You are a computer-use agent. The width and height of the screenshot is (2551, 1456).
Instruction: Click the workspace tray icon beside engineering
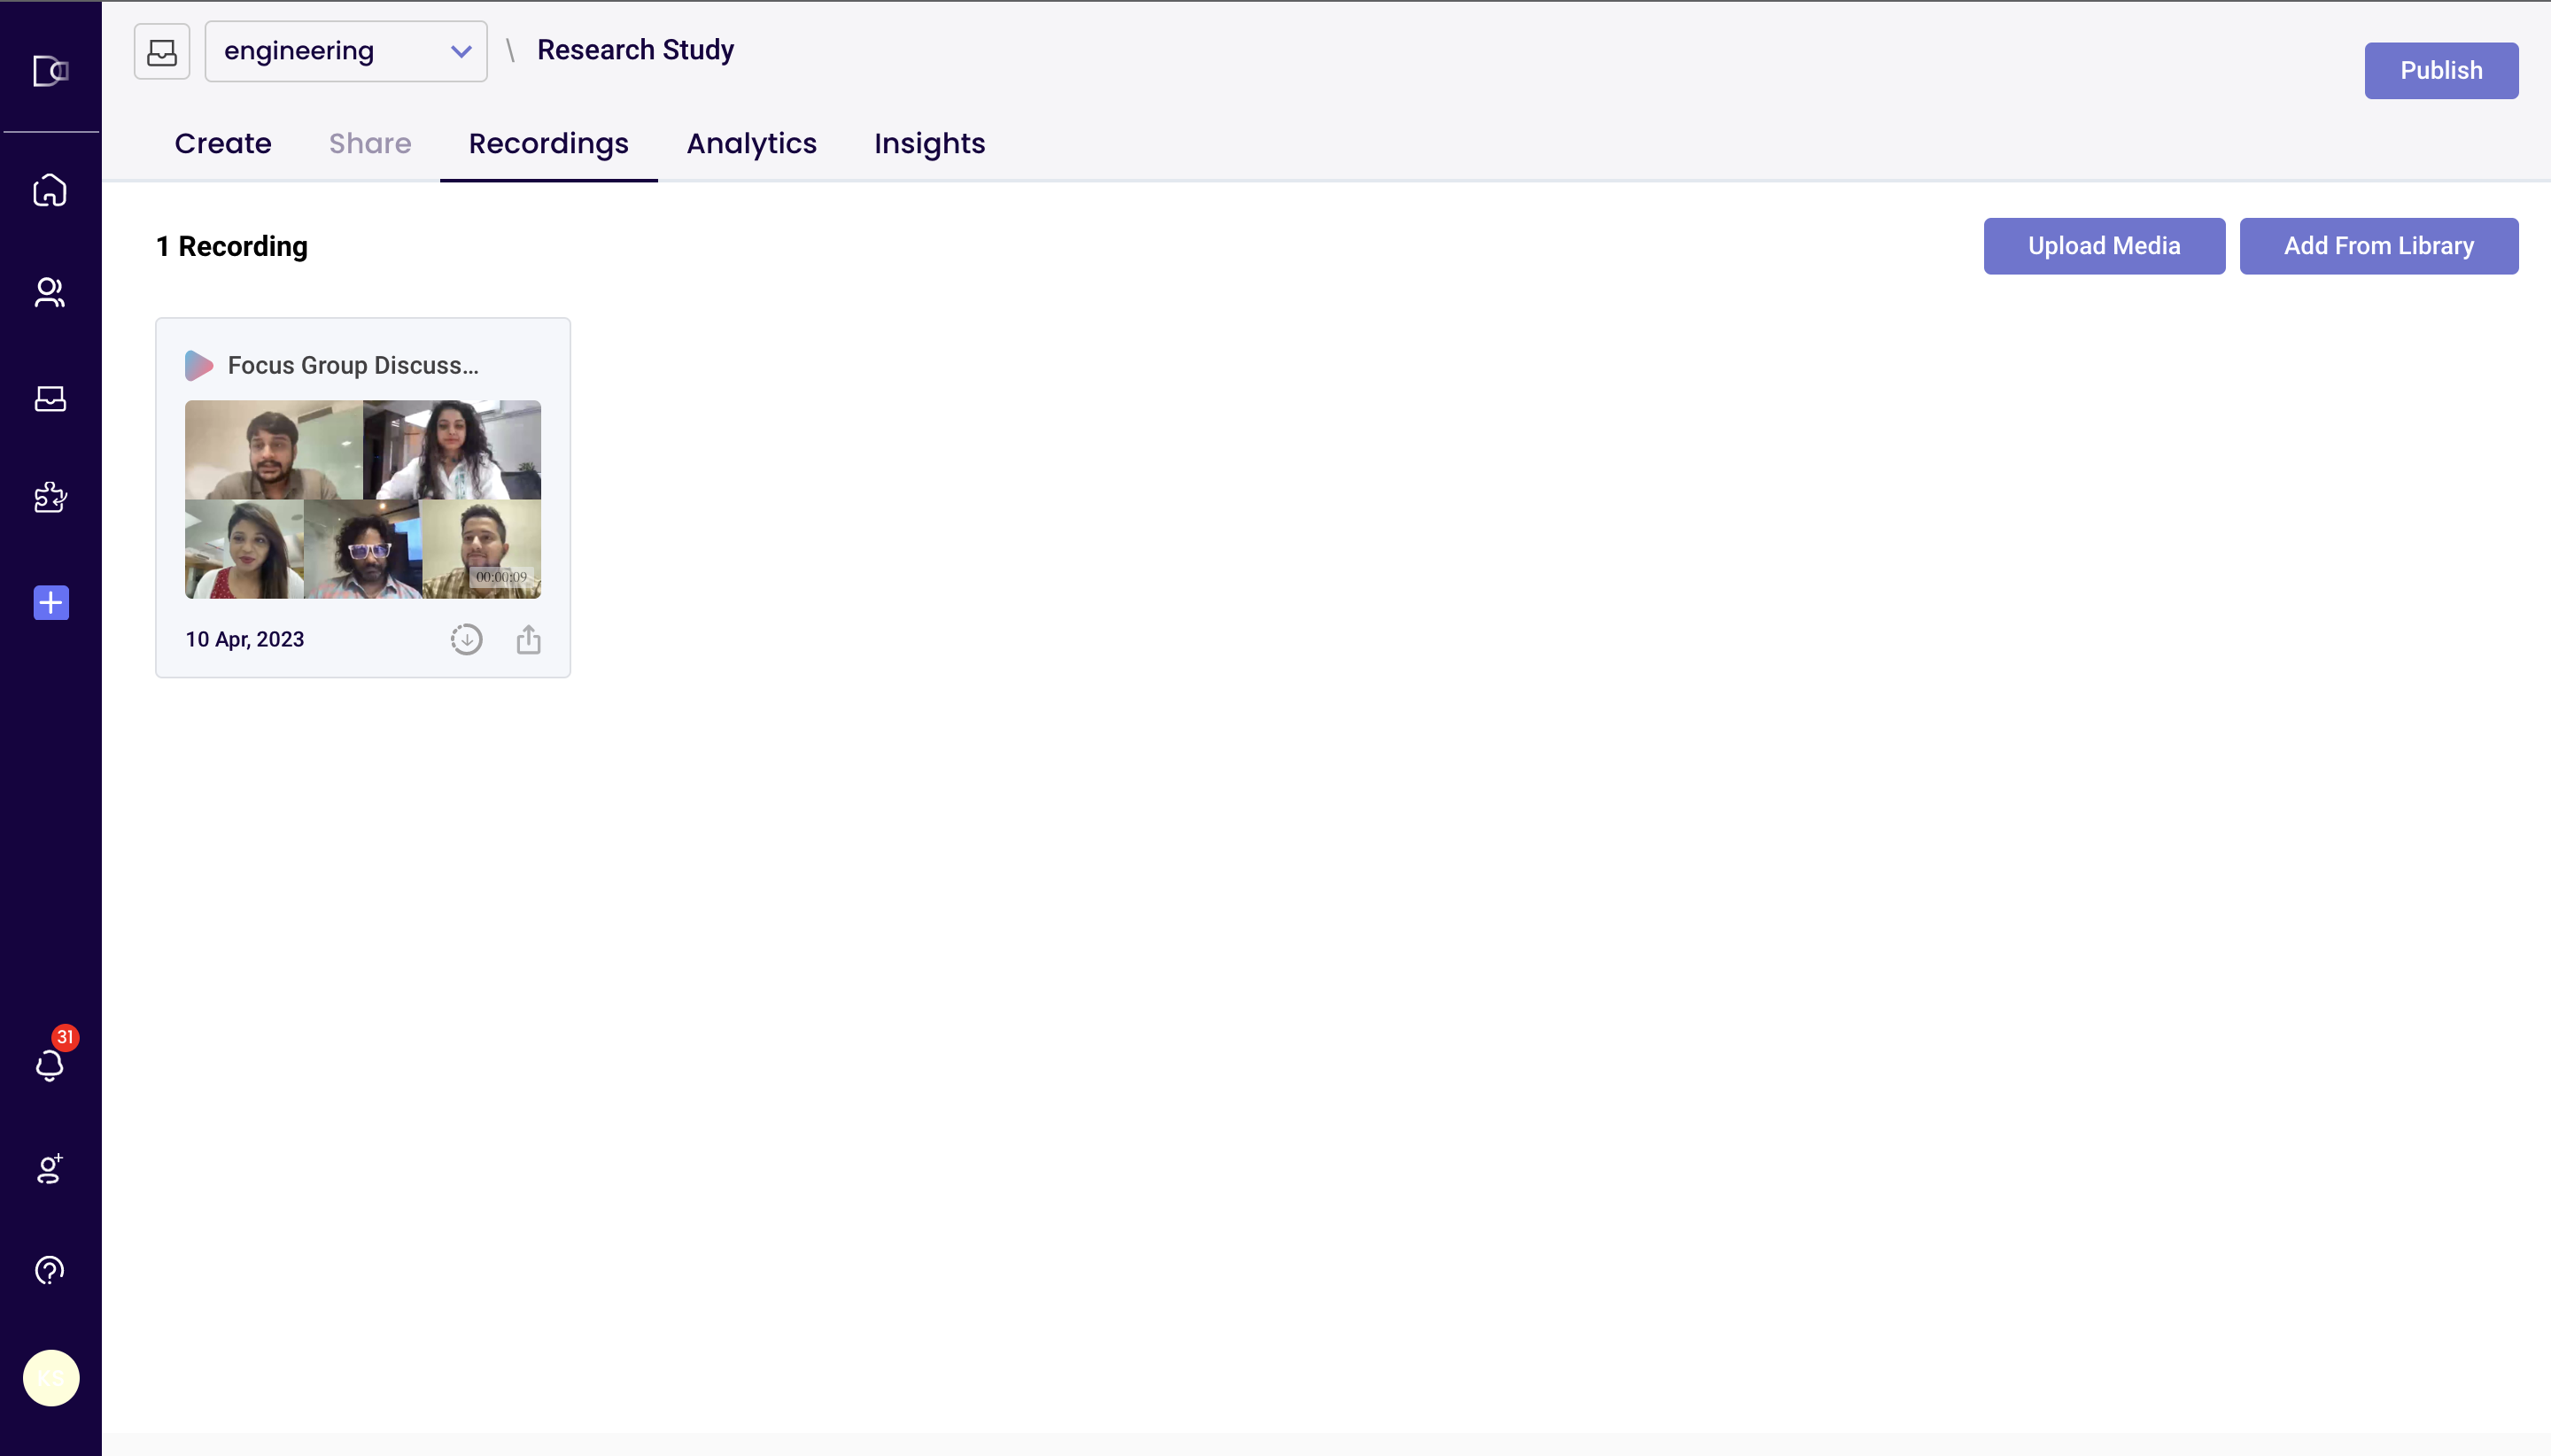[162, 51]
